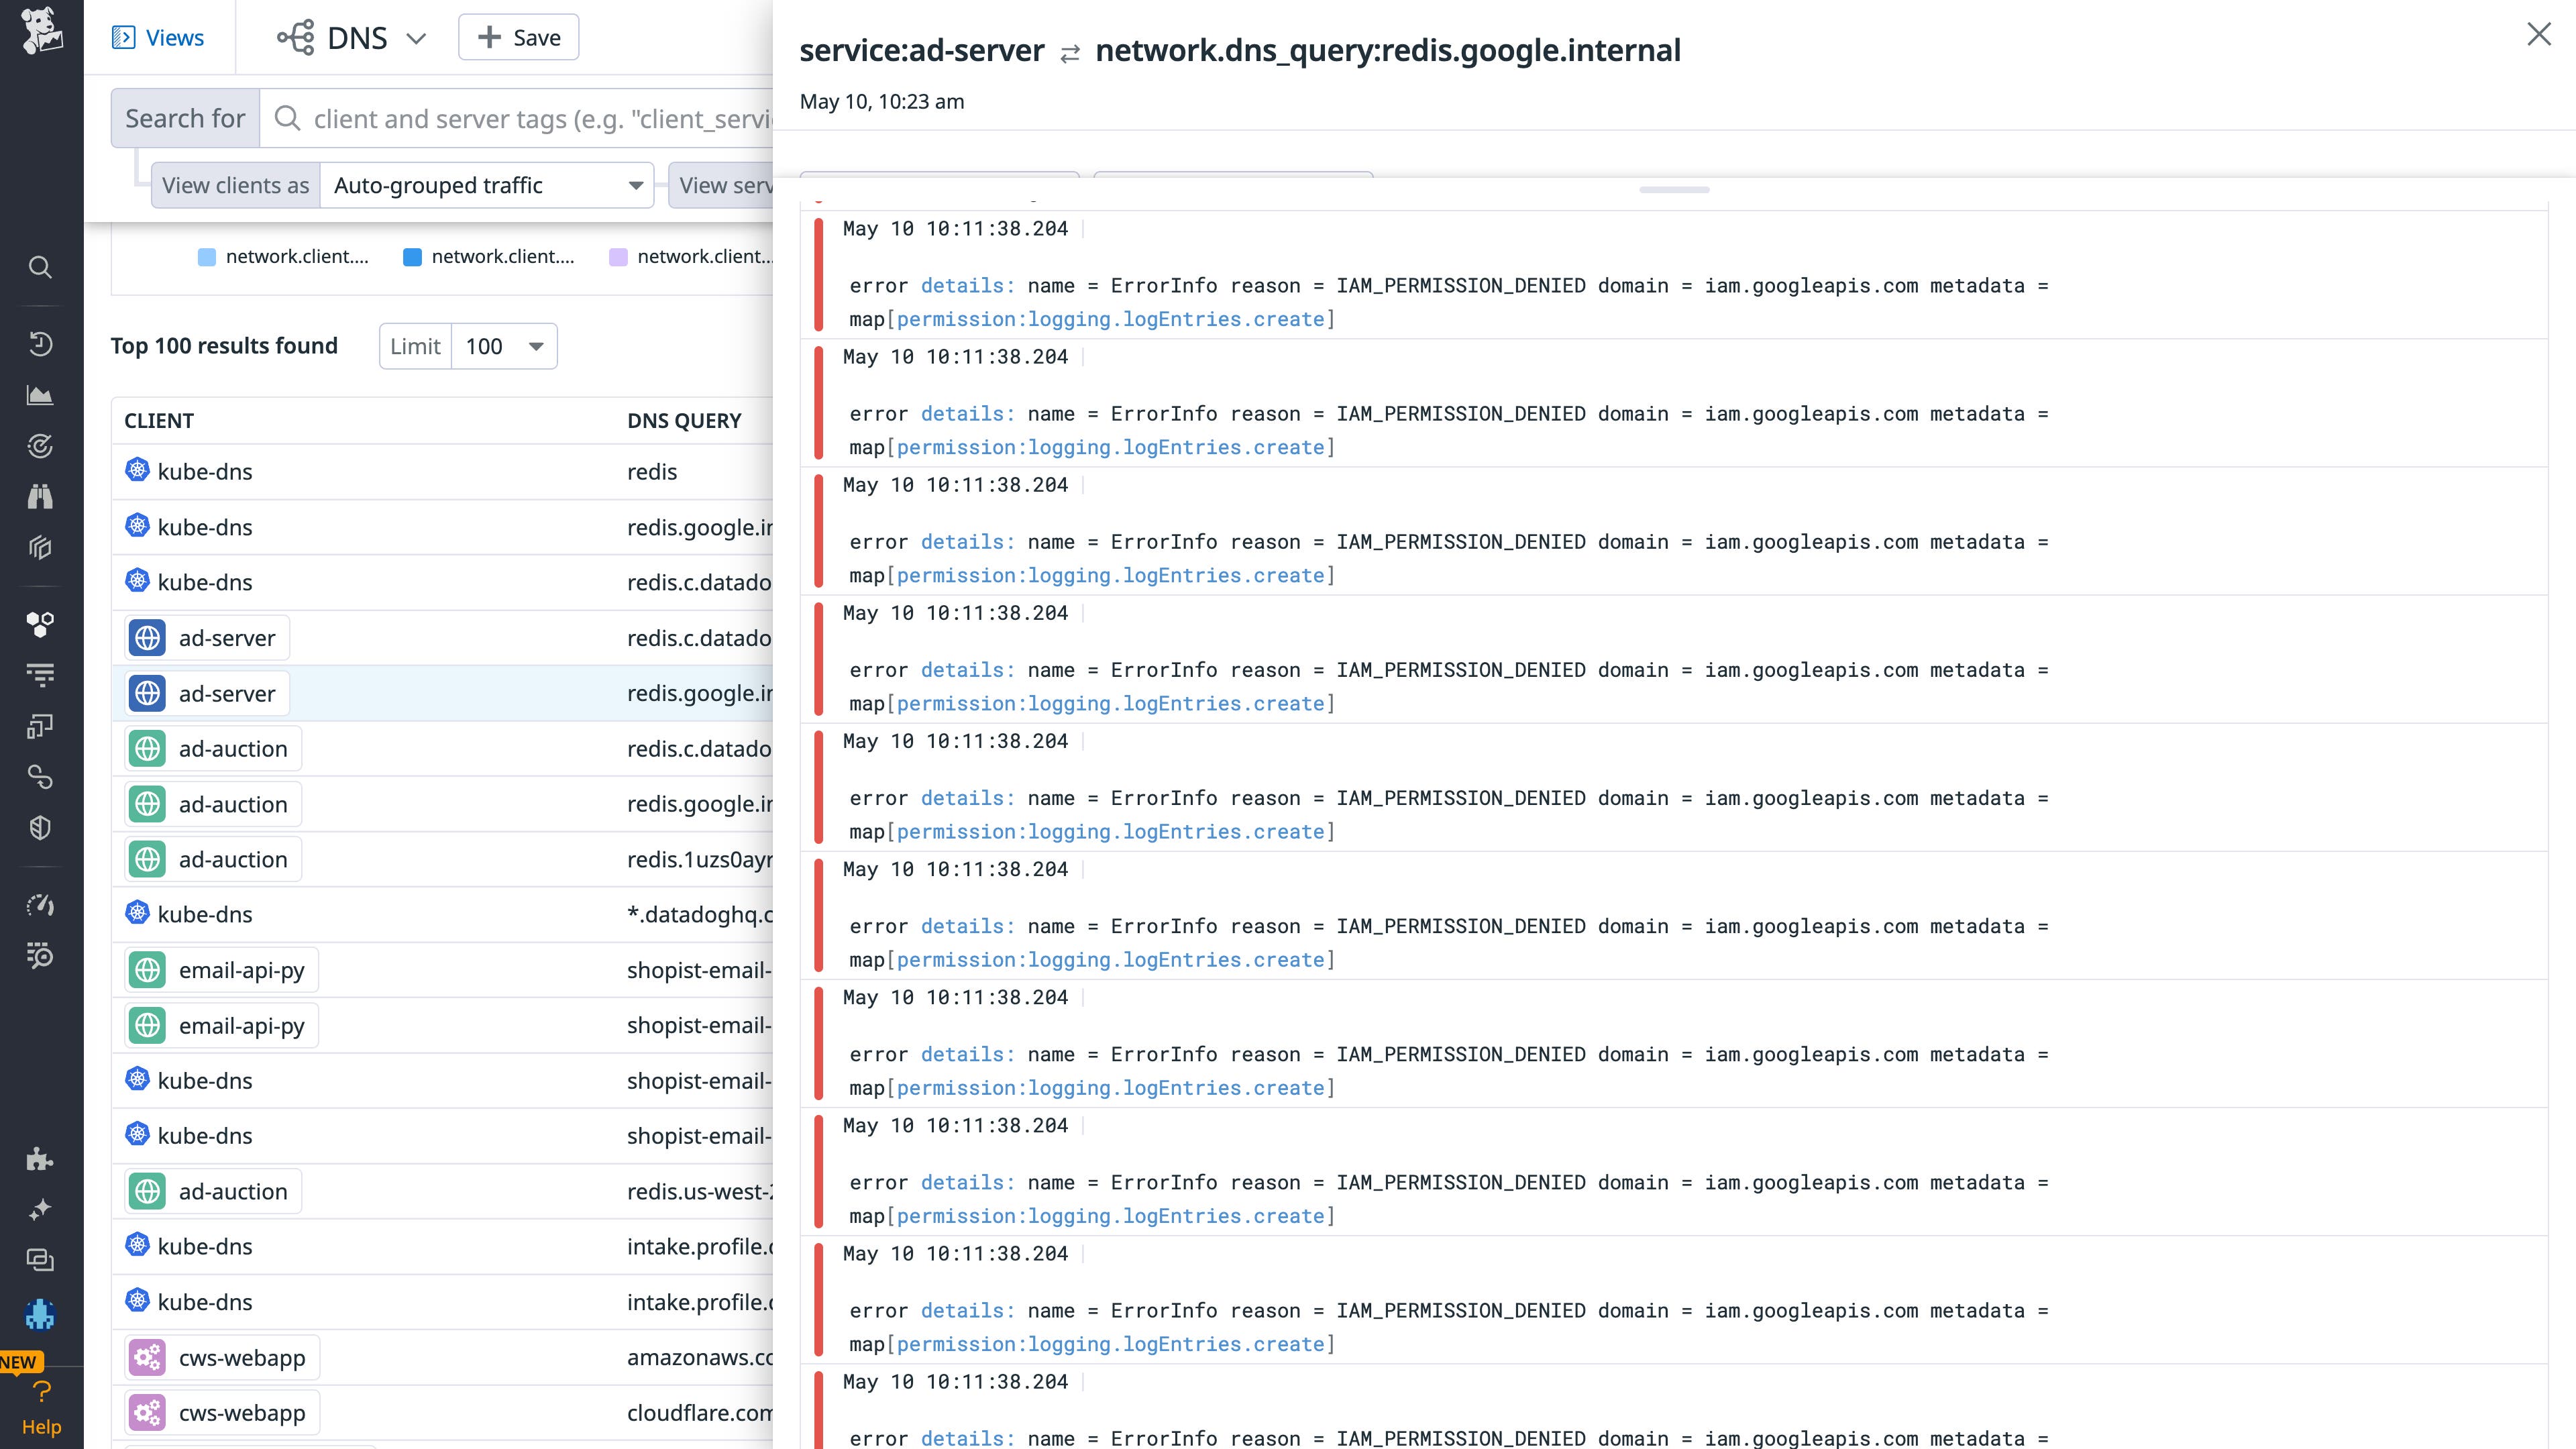Open Security via the shield icon
Screen dimensions: 2576x1449
pyautogui.click(x=40, y=827)
